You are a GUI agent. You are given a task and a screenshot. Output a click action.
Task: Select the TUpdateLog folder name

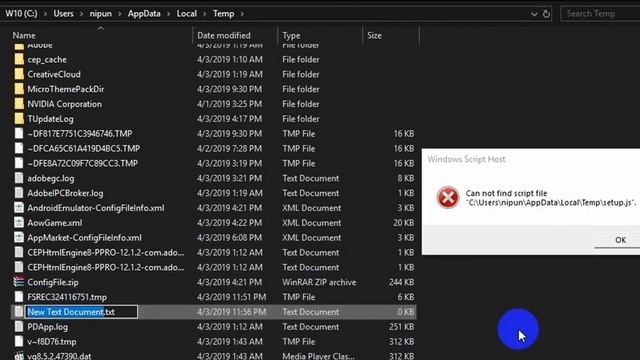point(51,119)
